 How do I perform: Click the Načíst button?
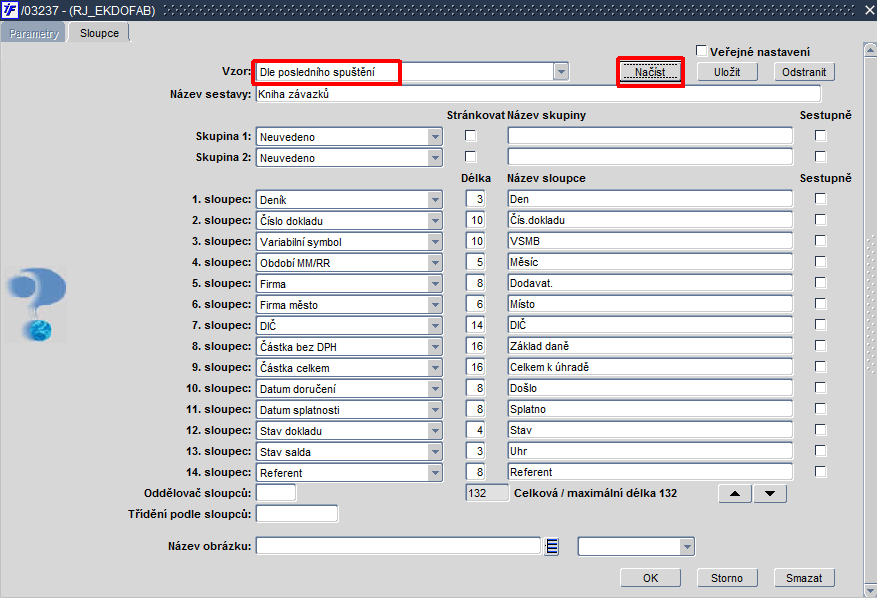click(650, 72)
